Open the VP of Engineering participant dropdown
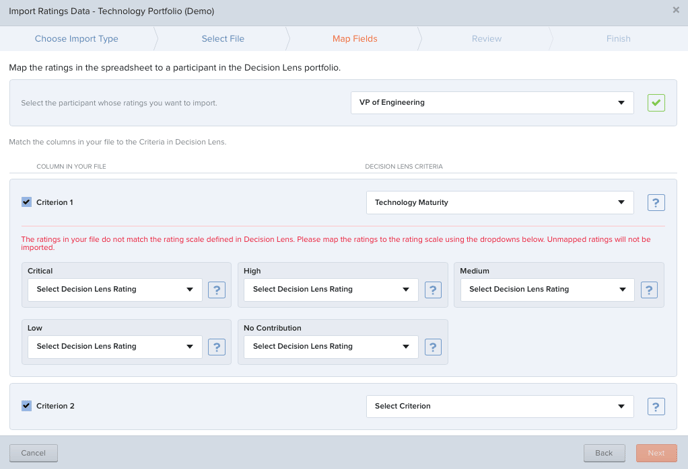This screenshot has width=688, height=469. pyautogui.click(x=492, y=103)
